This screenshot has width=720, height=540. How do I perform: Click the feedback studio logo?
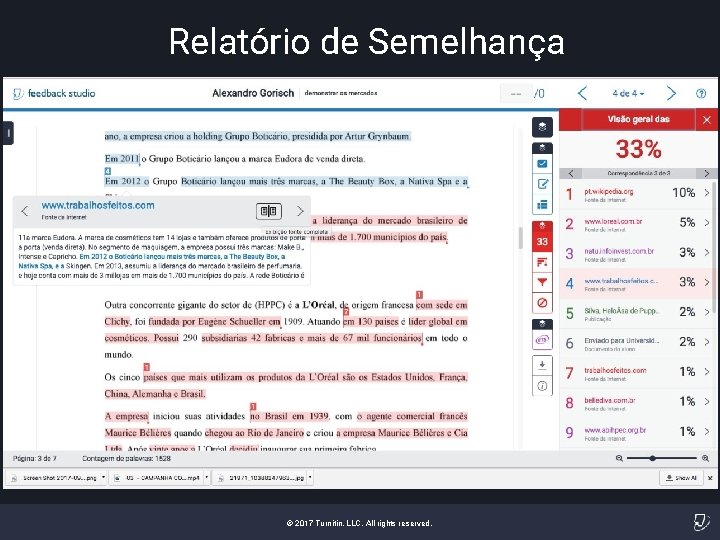(x=54, y=93)
